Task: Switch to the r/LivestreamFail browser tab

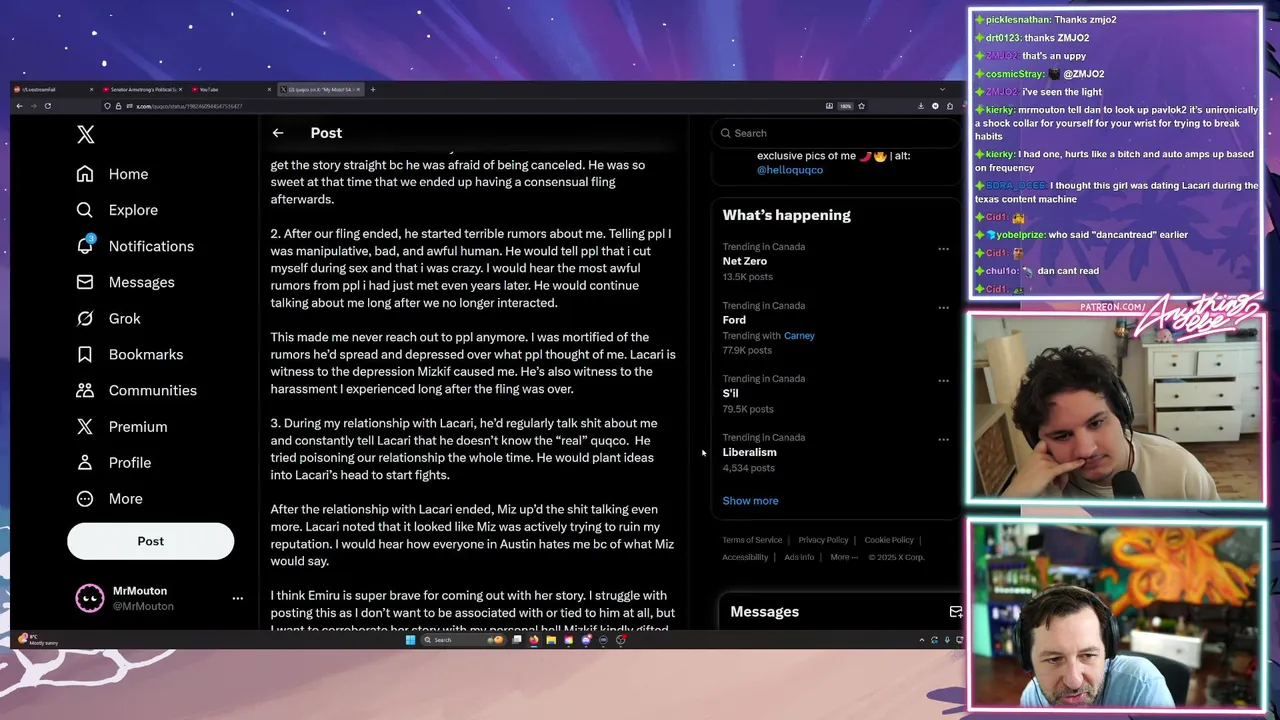Action: pyautogui.click(x=52, y=89)
